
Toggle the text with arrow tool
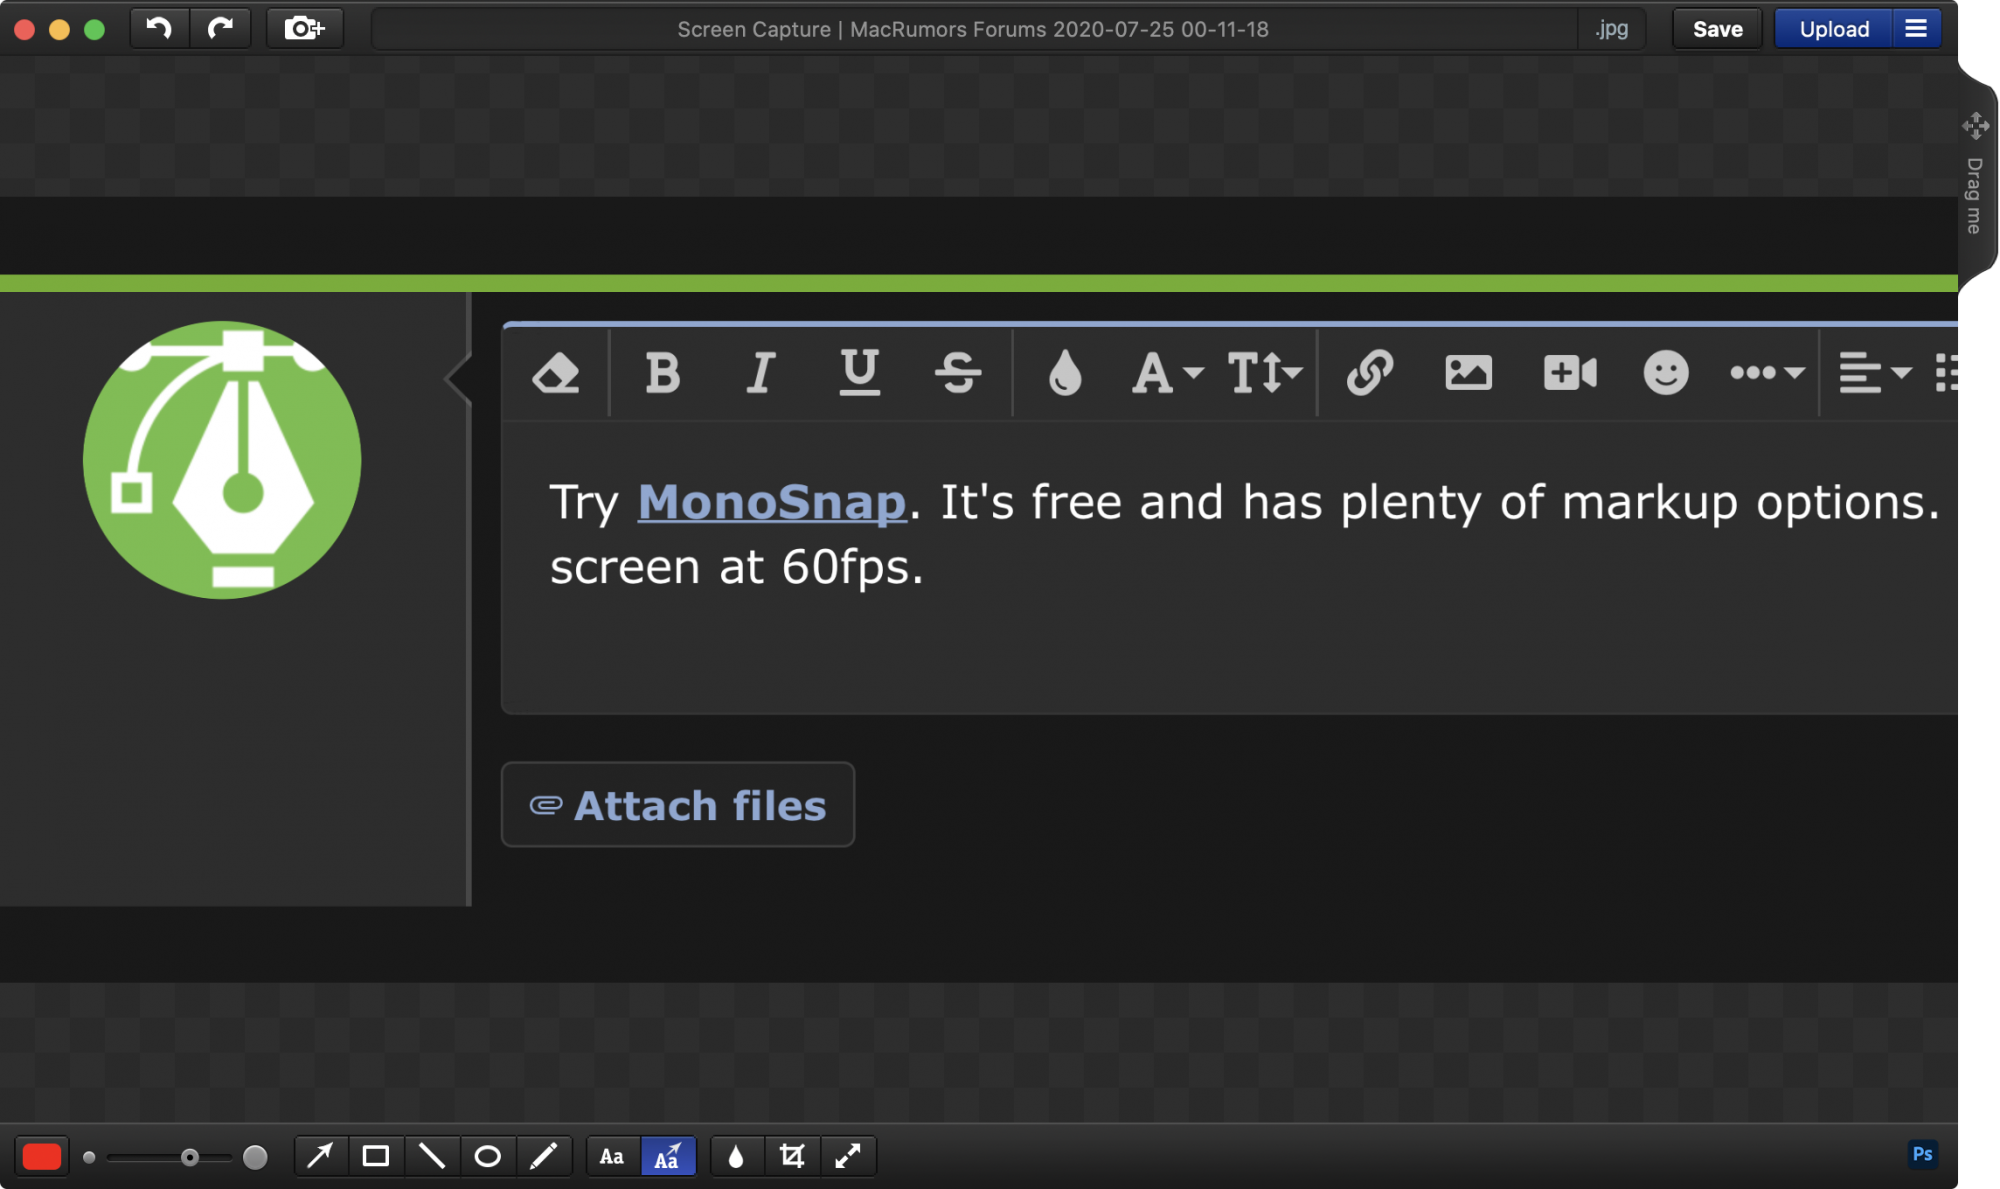668,1156
